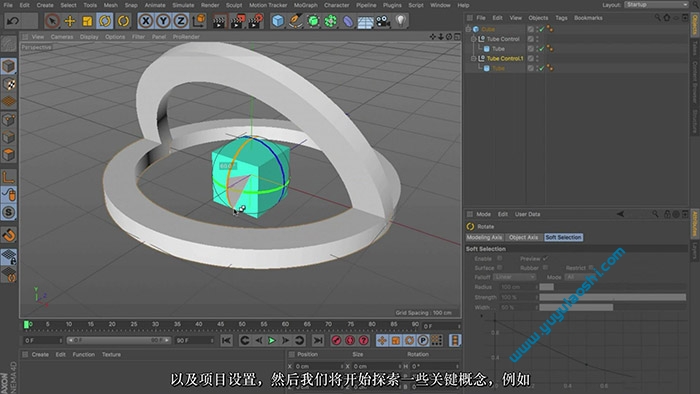Toggle Tube Control layer checkbox
This screenshot has width=700, height=394.
tap(530, 39)
